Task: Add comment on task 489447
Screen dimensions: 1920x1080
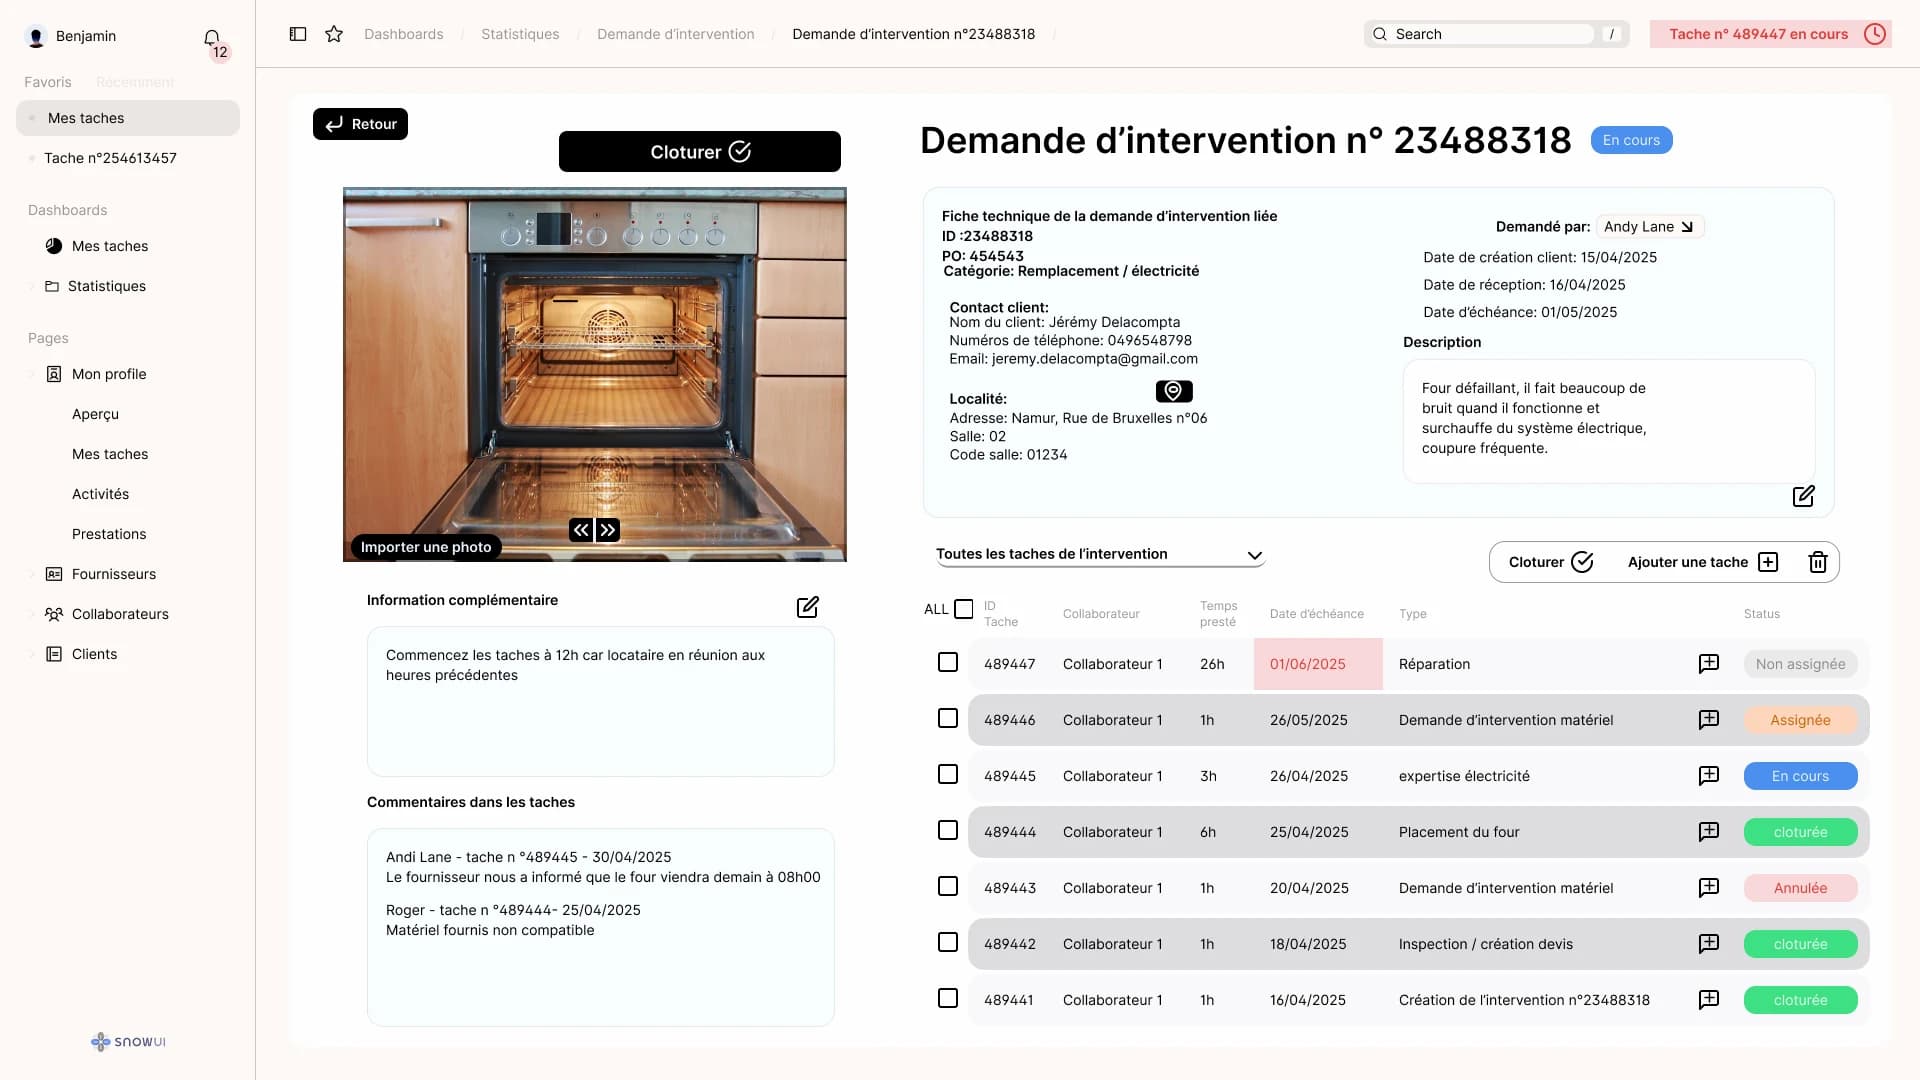Action: click(x=1709, y=664)
